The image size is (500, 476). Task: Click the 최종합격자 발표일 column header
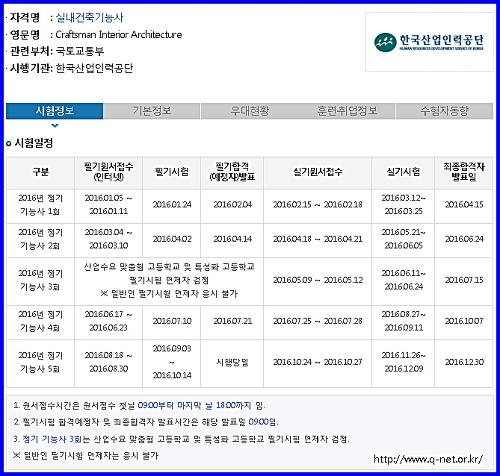click(x=464, y=172)
